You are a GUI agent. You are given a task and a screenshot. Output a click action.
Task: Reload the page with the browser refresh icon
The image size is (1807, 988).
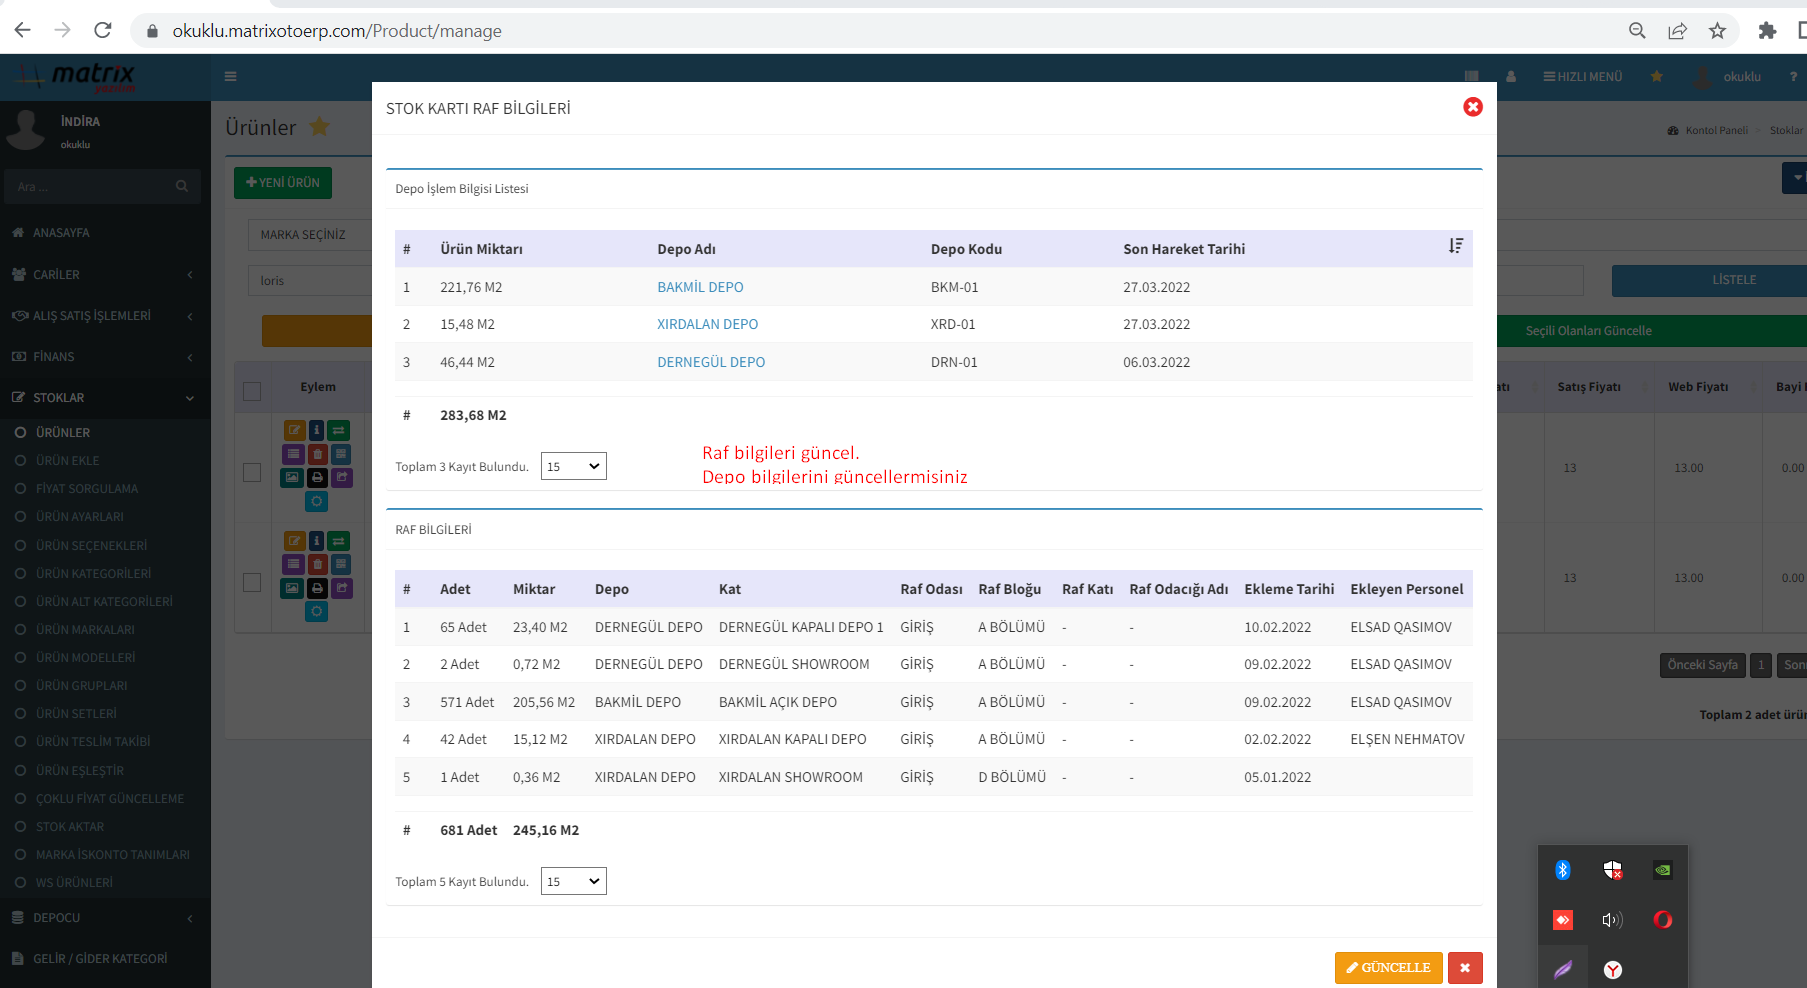tap(102, 31)
